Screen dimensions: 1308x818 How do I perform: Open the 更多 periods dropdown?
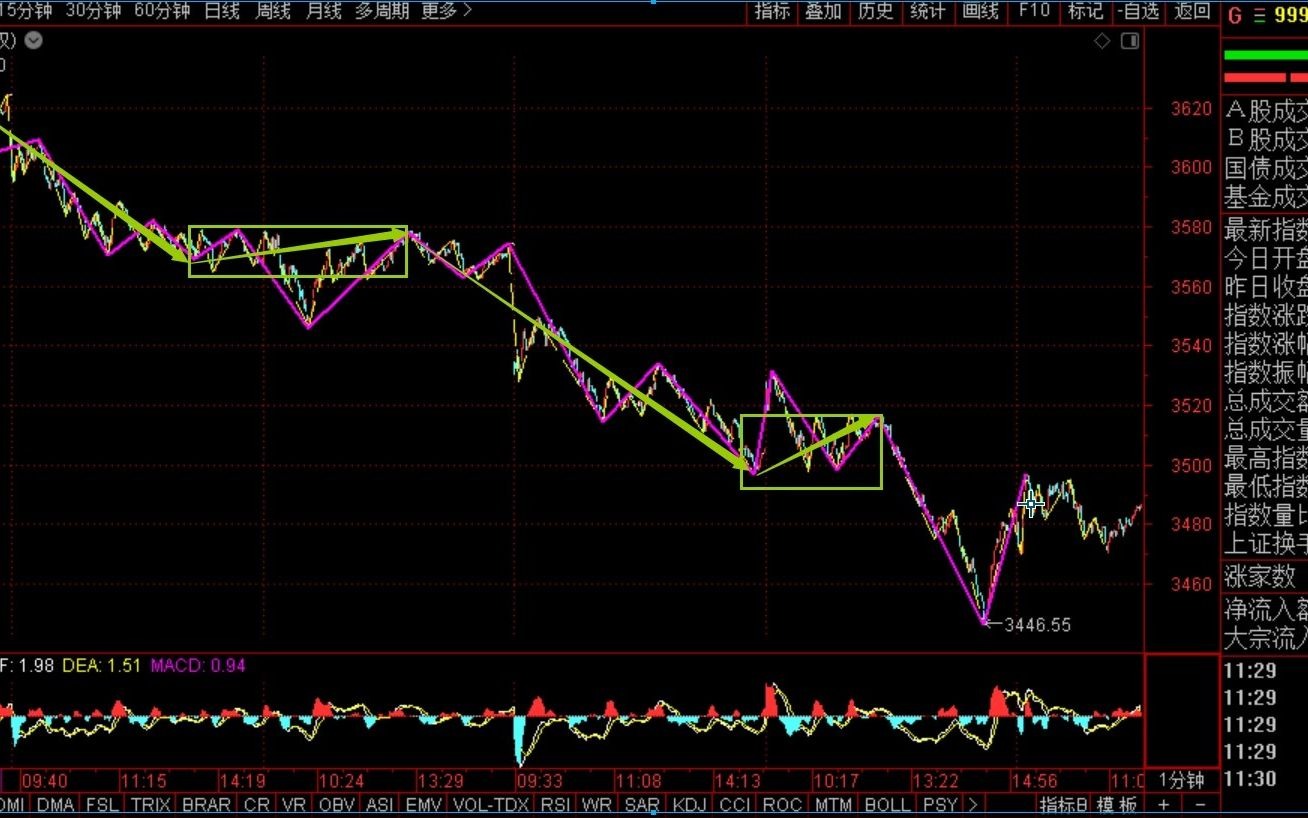(447, 11)
